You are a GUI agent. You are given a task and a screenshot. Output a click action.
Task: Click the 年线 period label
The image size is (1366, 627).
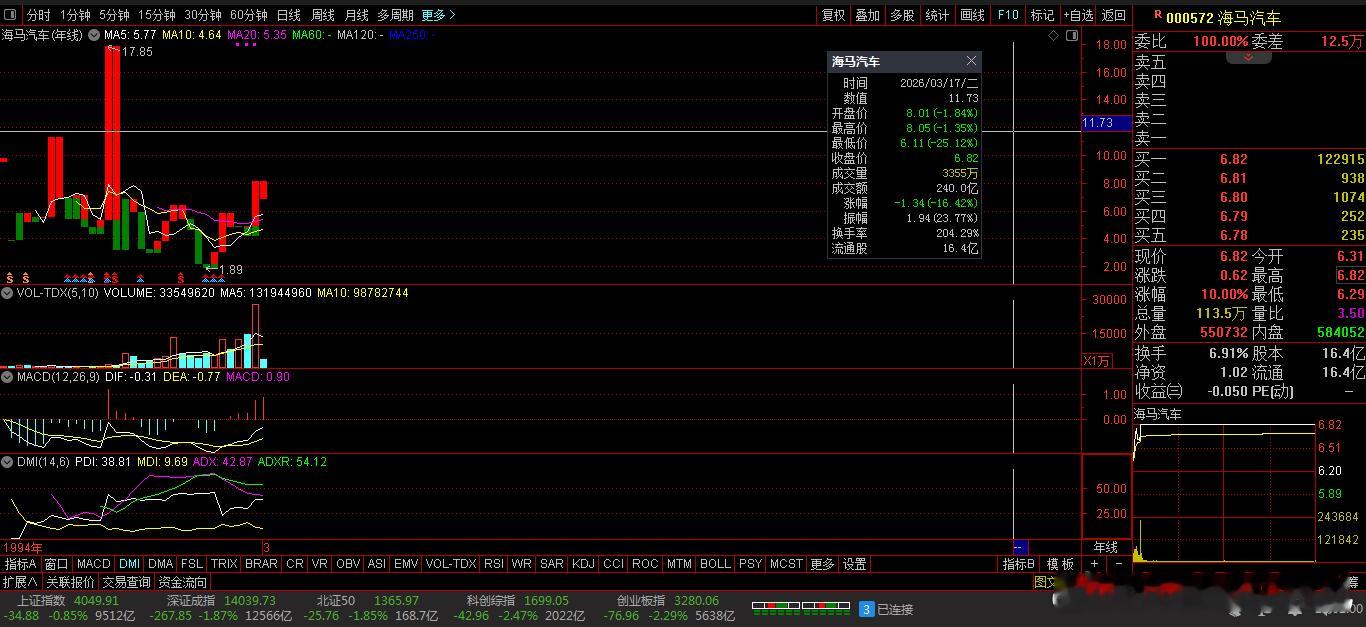[x=1106, y=547]
